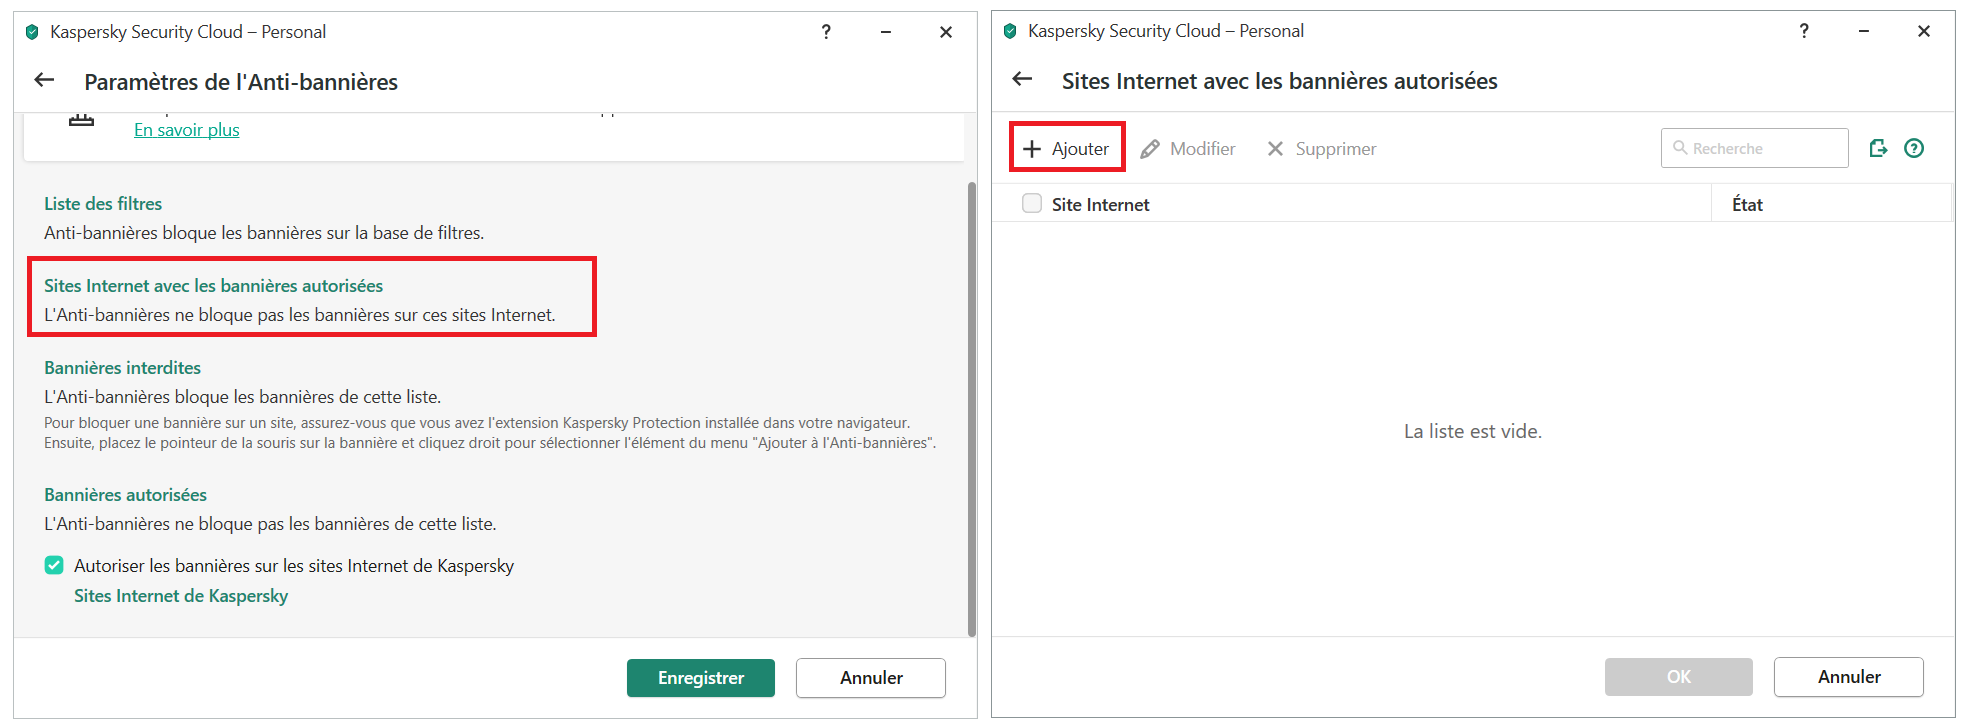Click the vertical scrollbar in settings window
Viewport: 1964px width, 728px height.
coord(971,408)
